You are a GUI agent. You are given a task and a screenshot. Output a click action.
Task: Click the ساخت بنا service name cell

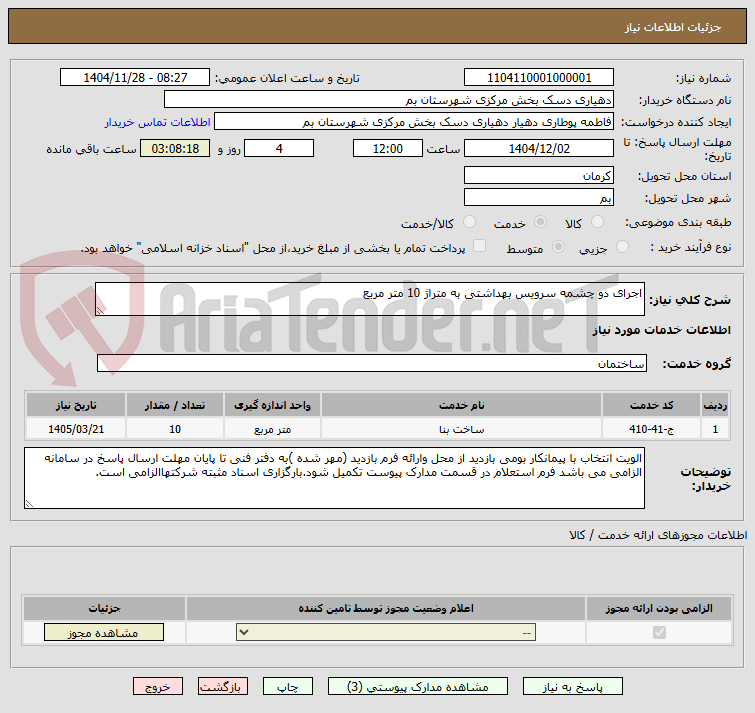tap(461, 429)
